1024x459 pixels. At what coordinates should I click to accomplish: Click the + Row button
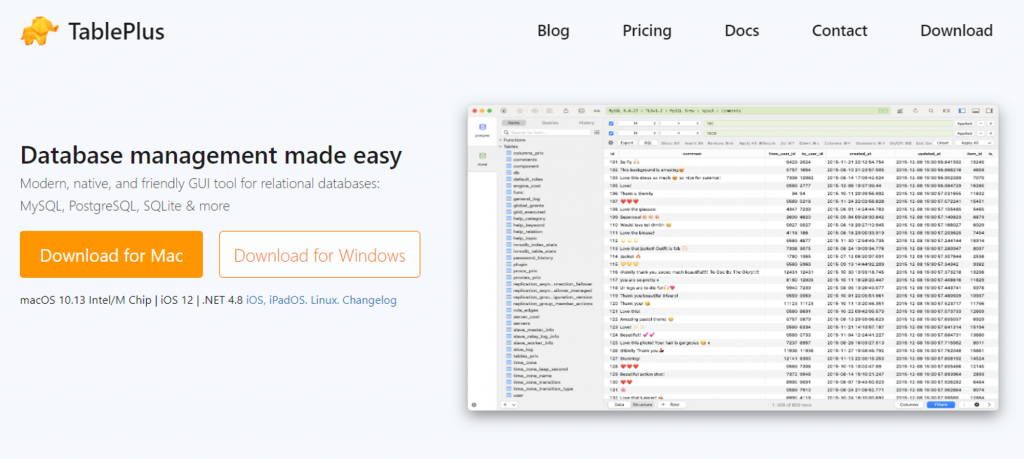coord(671,405)
